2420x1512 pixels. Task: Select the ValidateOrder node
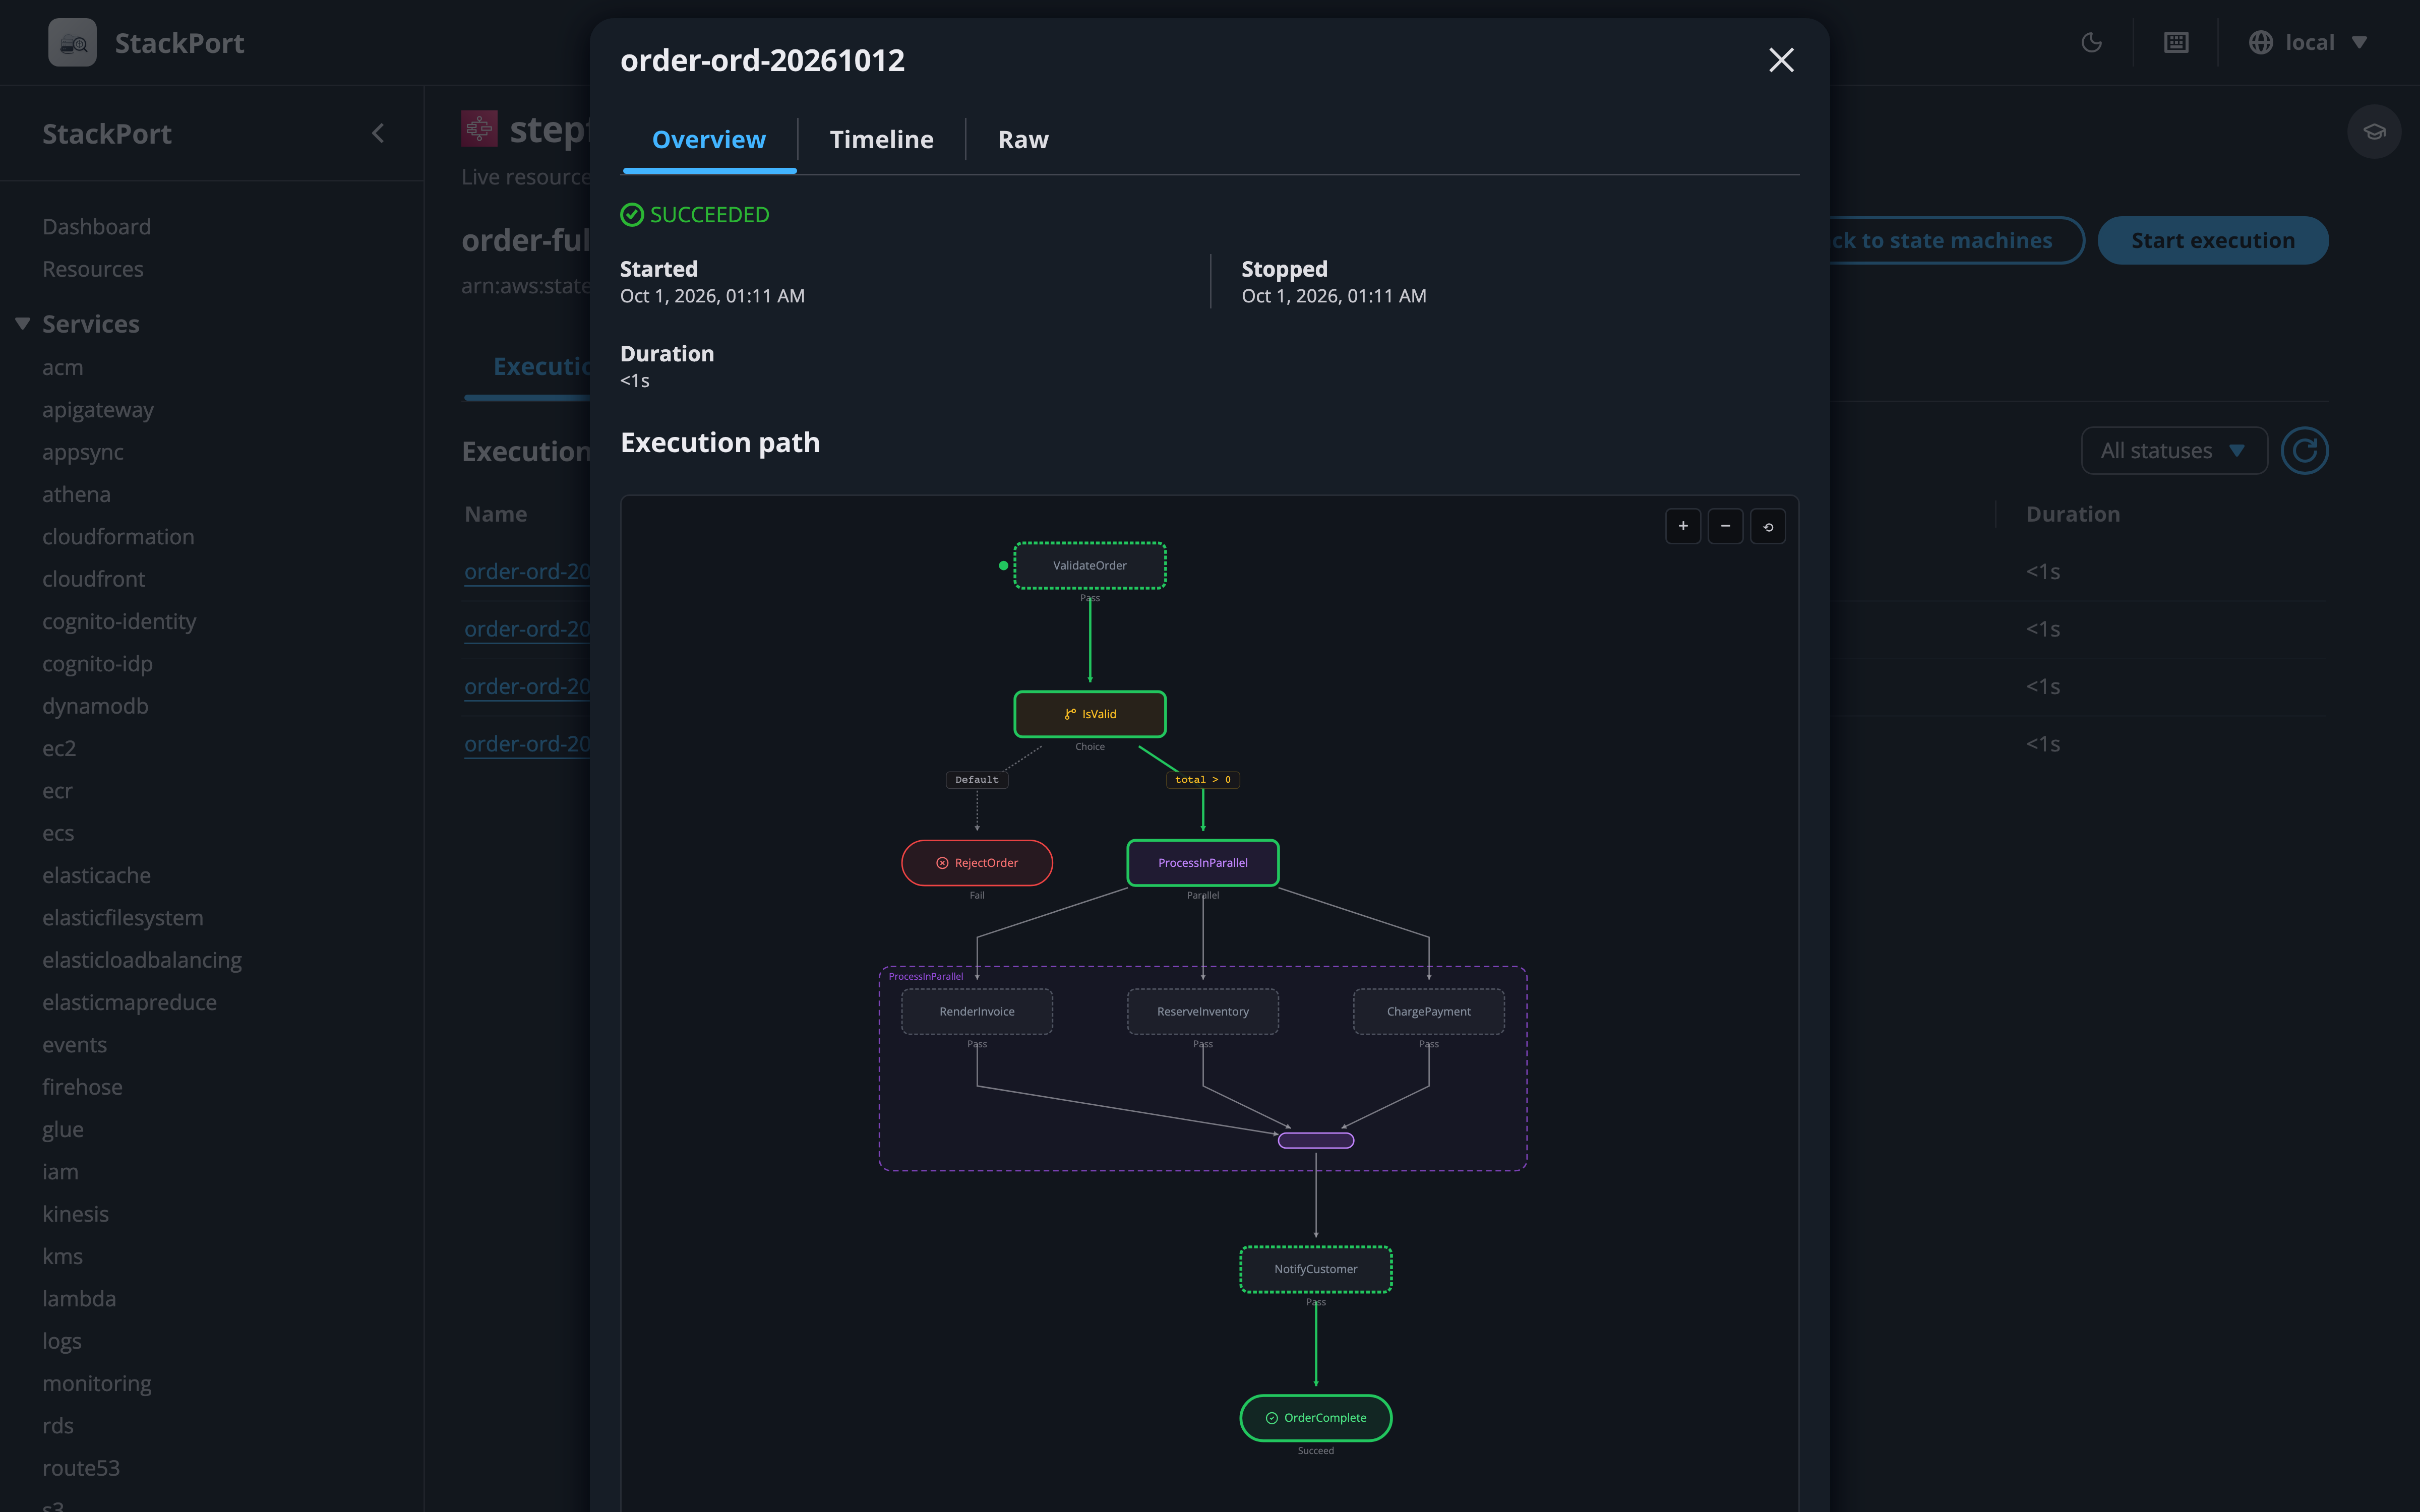click(1090, 565)
